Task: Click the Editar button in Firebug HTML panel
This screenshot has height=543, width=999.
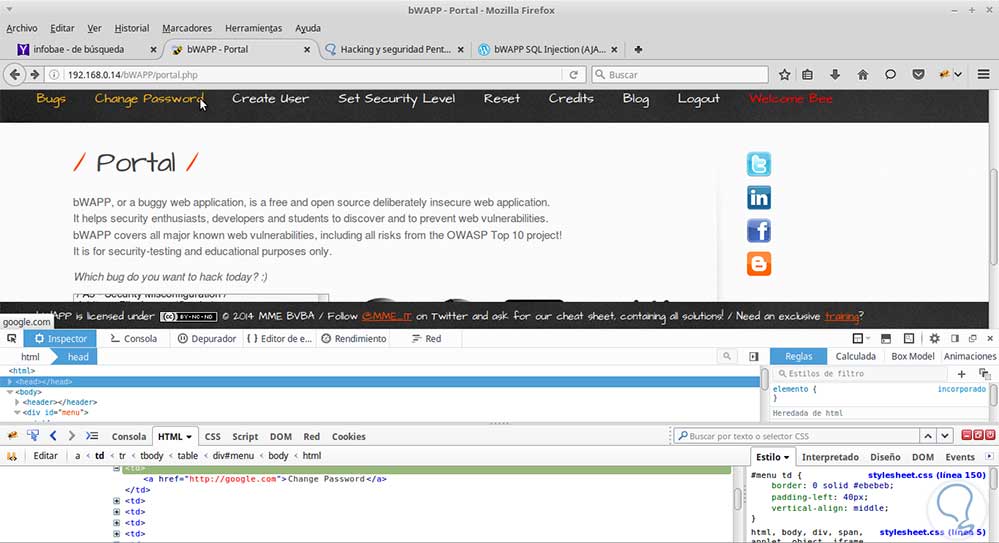Action: point(45,456)
